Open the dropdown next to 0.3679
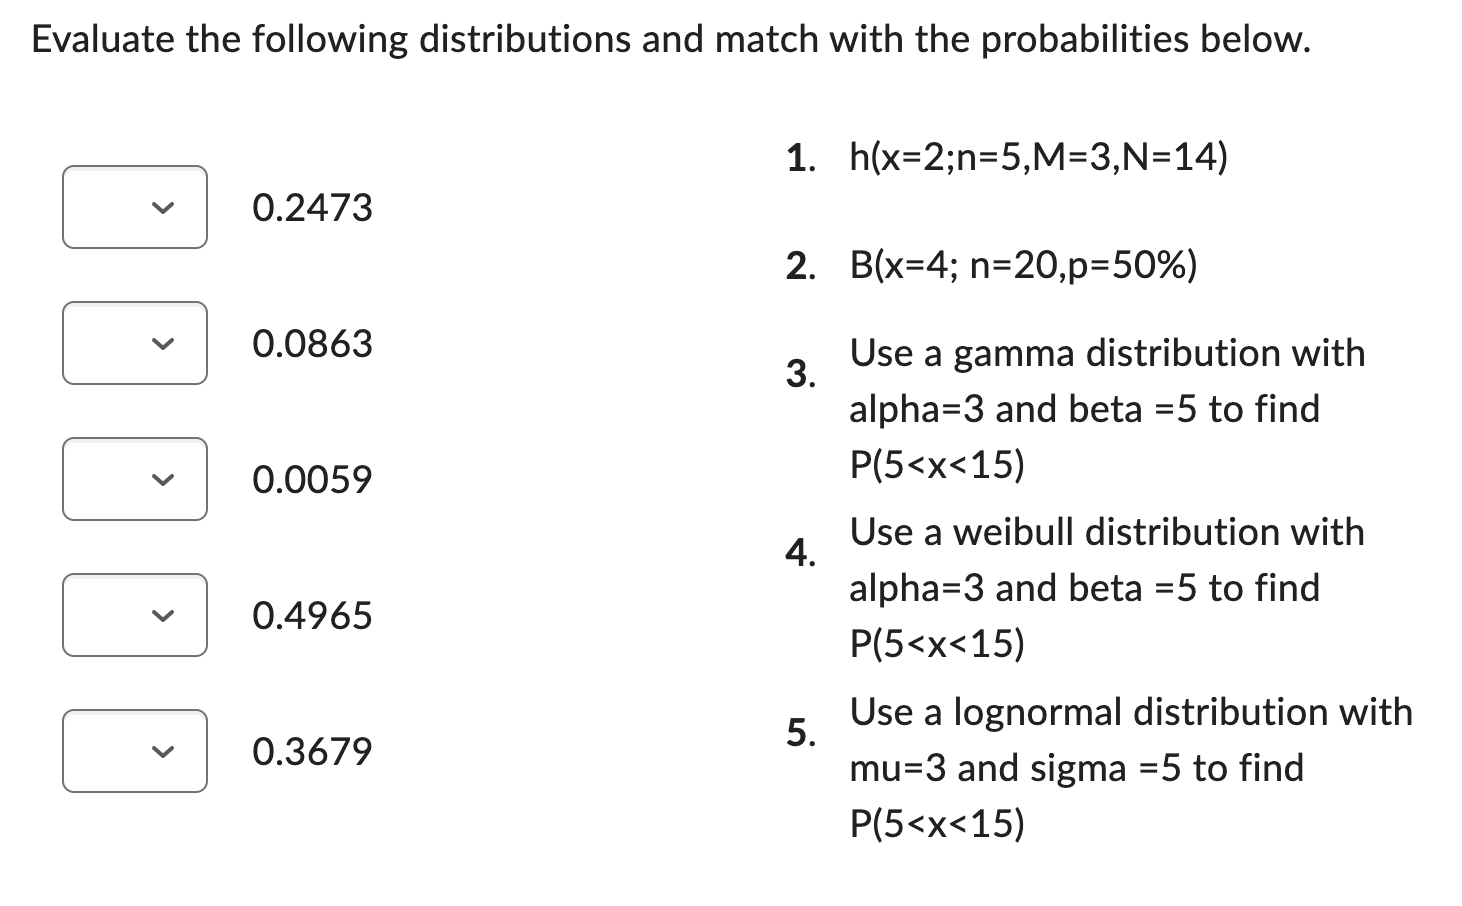 134,751
